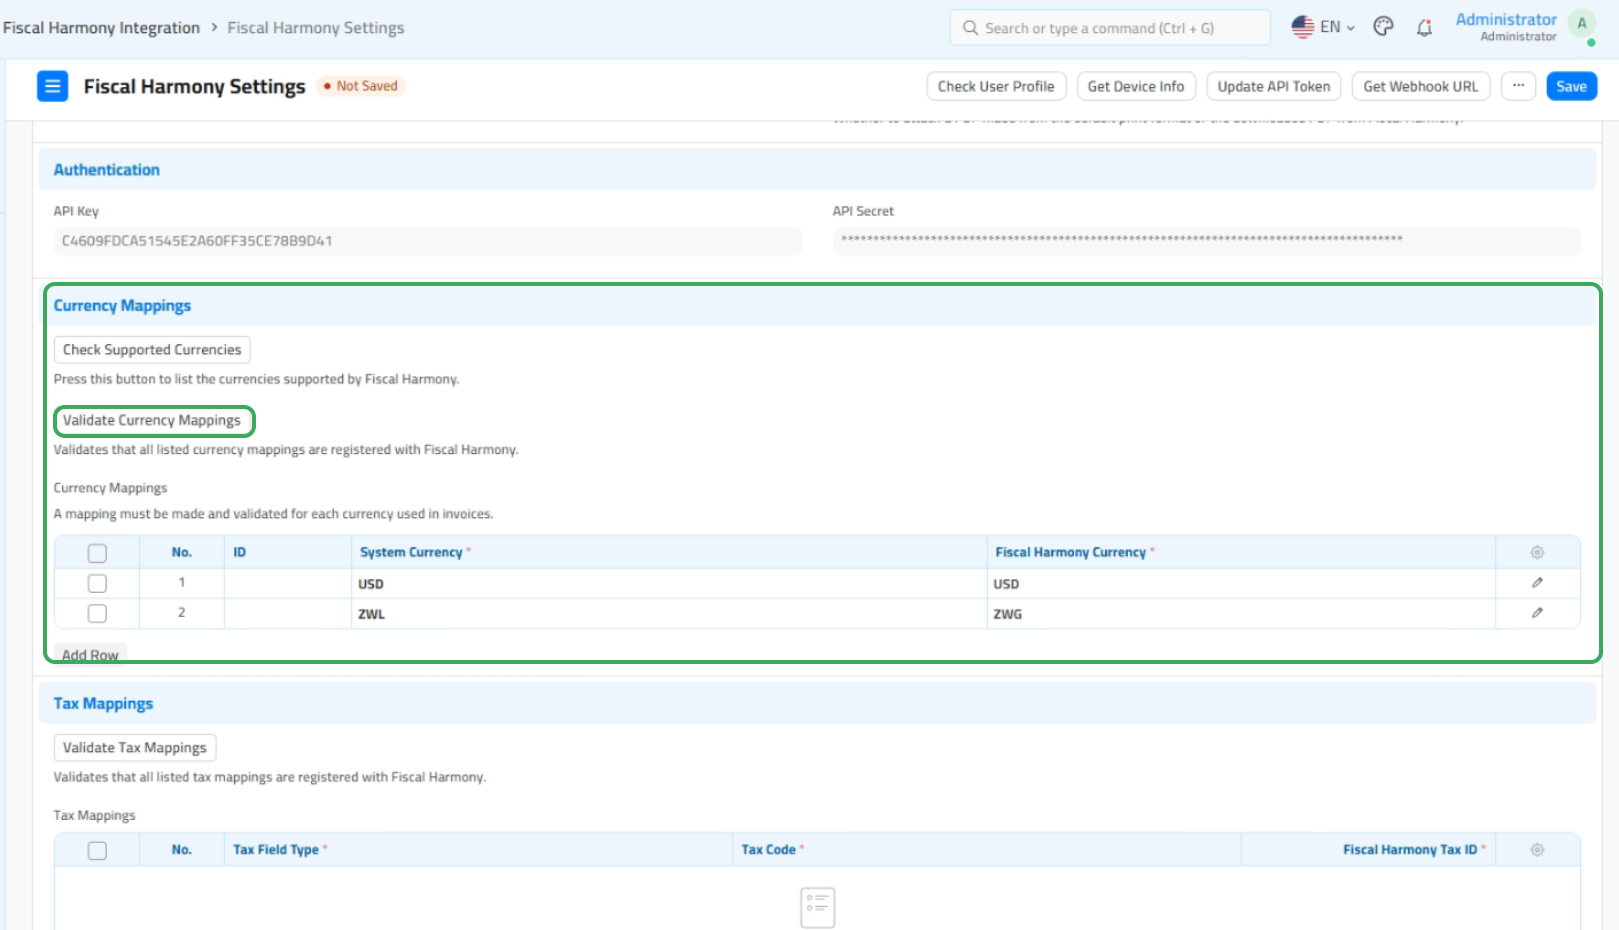Image resolution: width=1619 pixels, height=930 pixels.
Task: Open the theme switcher palette icon
Action: (x=1383, y=27)
